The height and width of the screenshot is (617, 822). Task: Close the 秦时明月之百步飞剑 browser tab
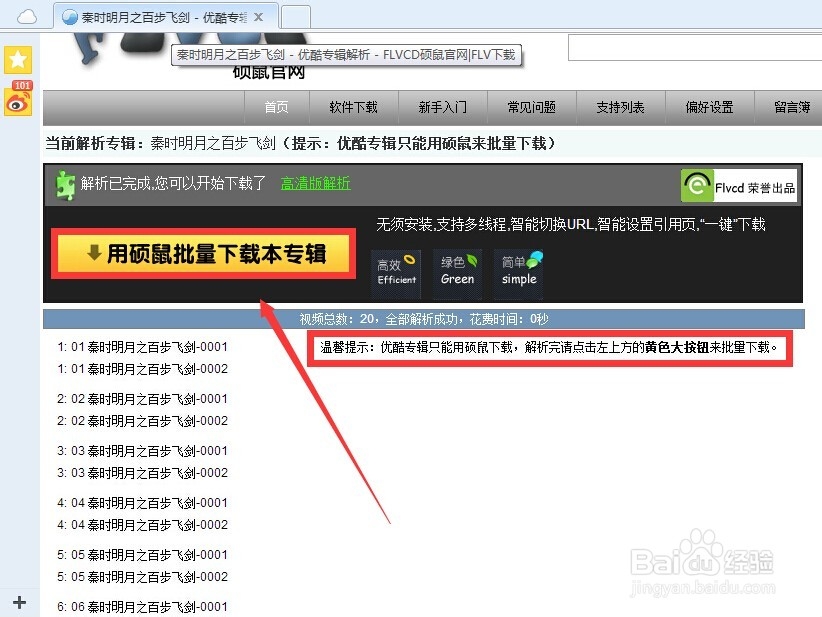pyautogui.click(x=258, y=17)
